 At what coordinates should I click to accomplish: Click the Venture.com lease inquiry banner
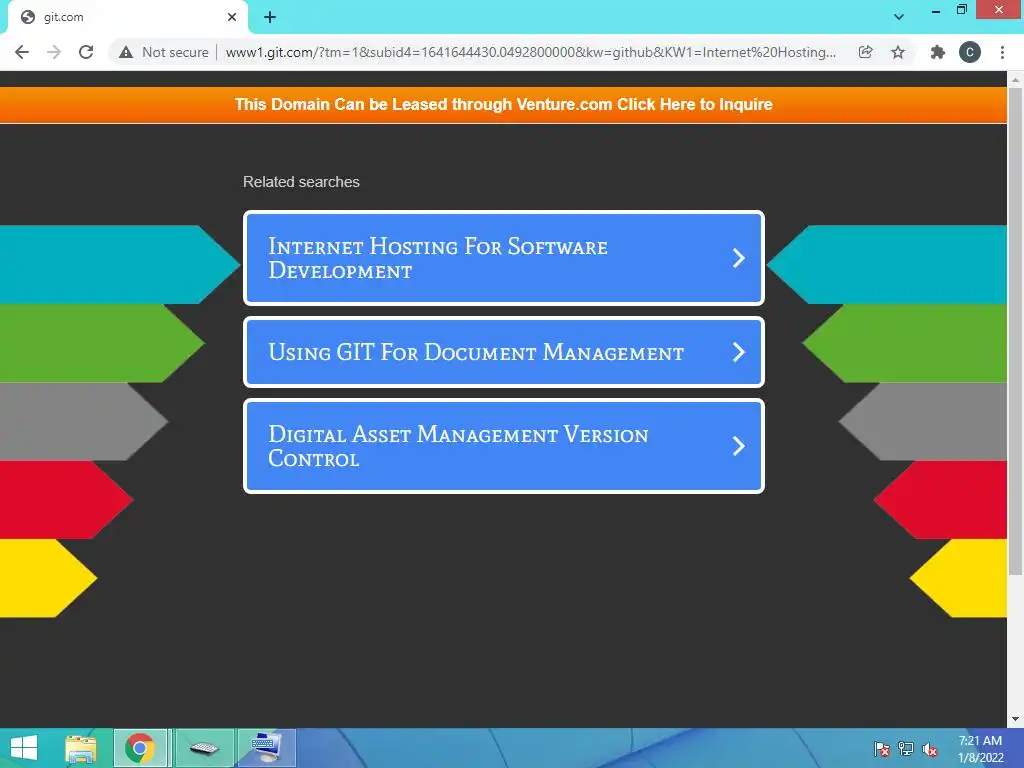pos(504,104)
